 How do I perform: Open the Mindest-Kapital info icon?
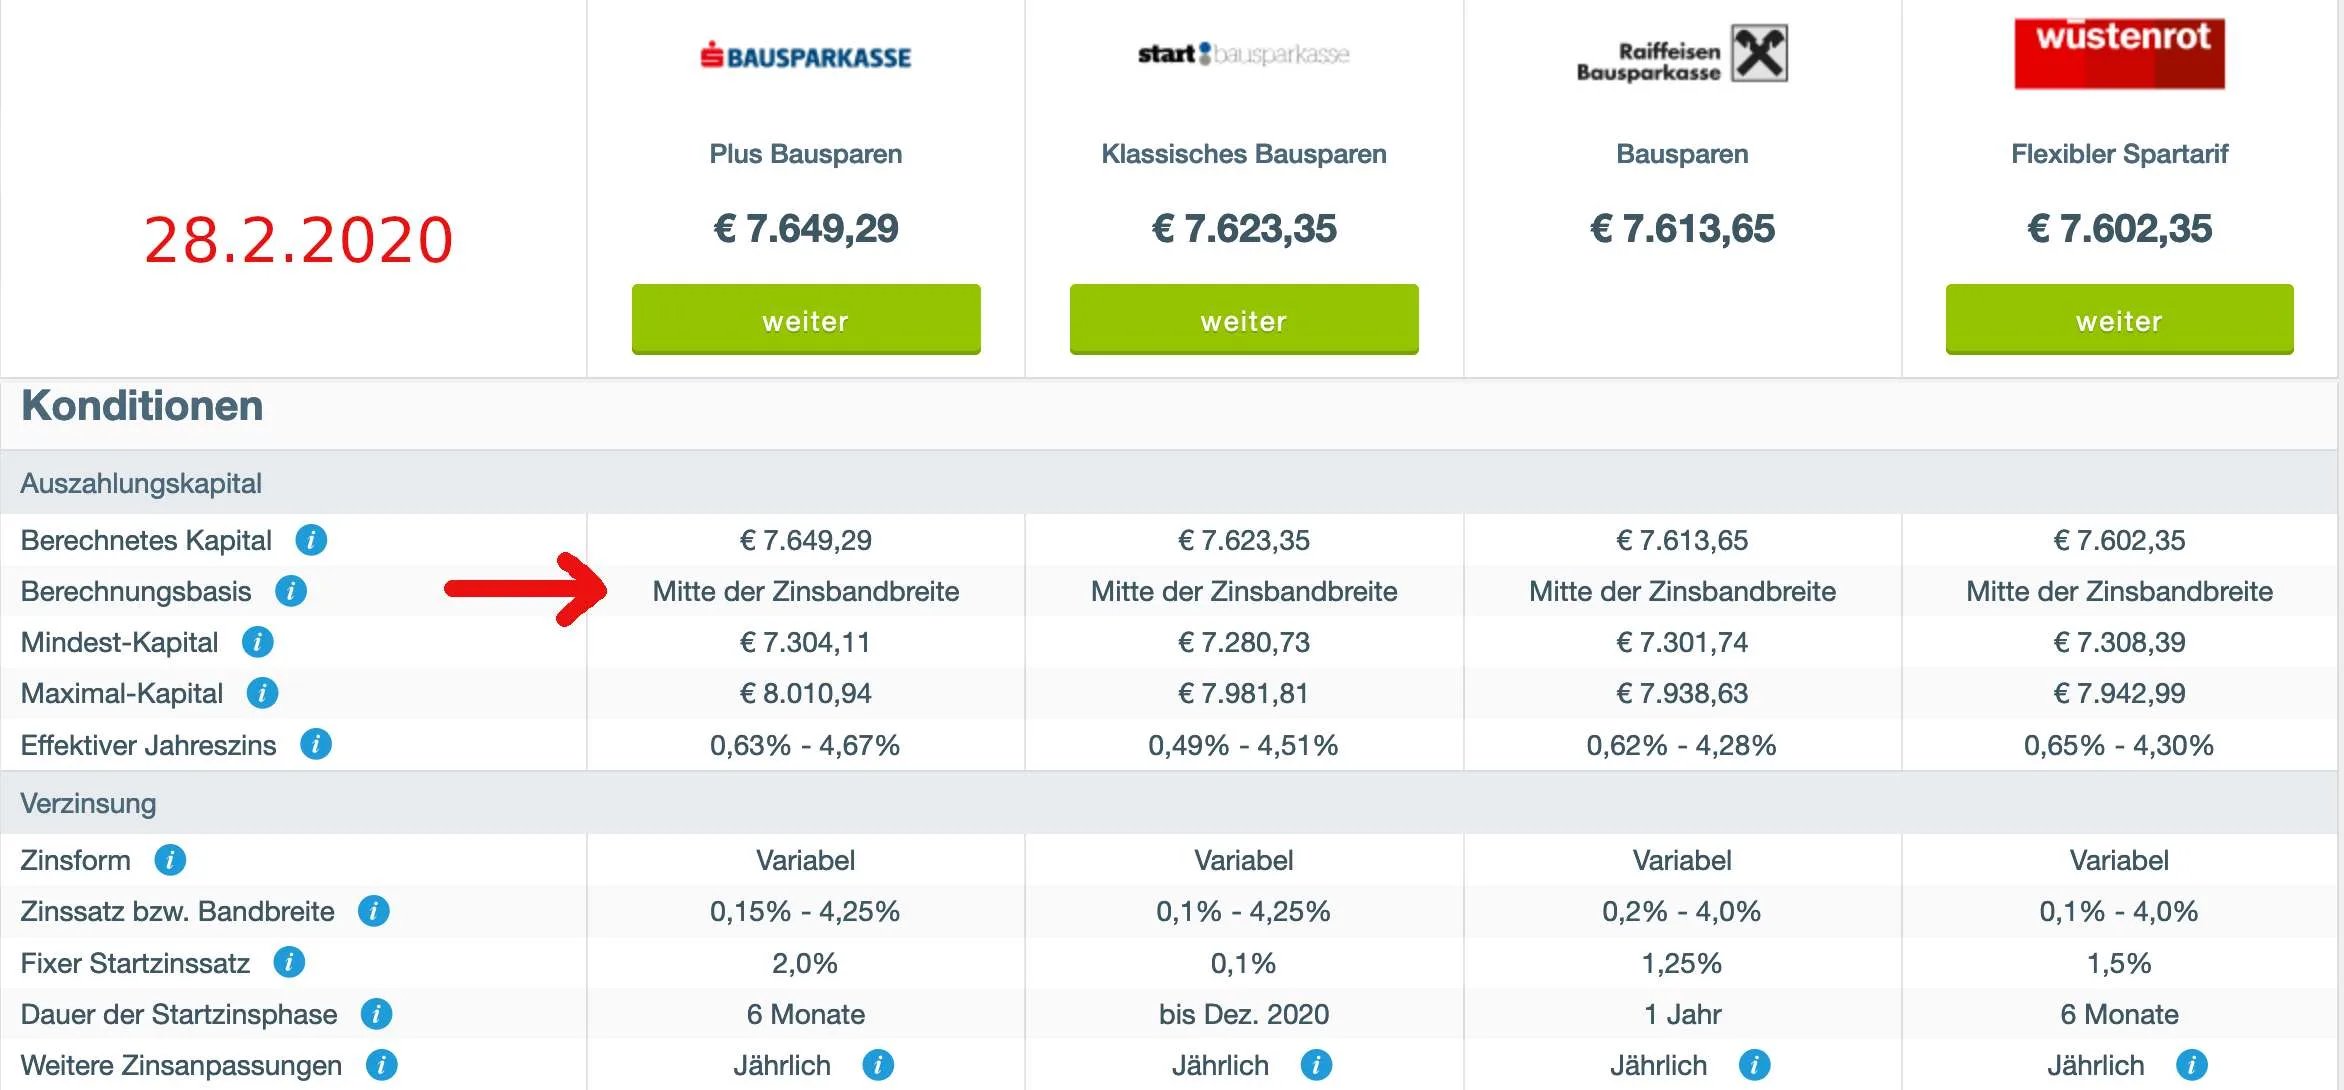(258, 642)
